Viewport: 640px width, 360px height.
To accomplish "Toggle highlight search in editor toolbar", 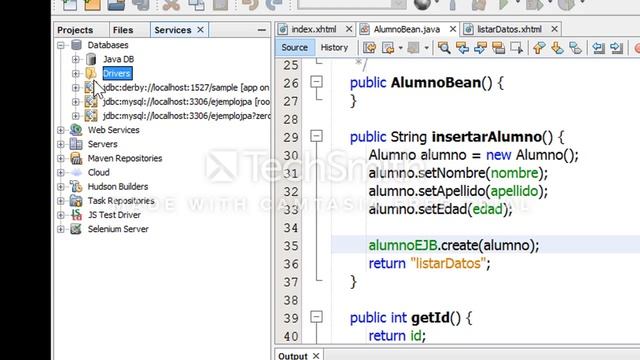I will 498,48.
